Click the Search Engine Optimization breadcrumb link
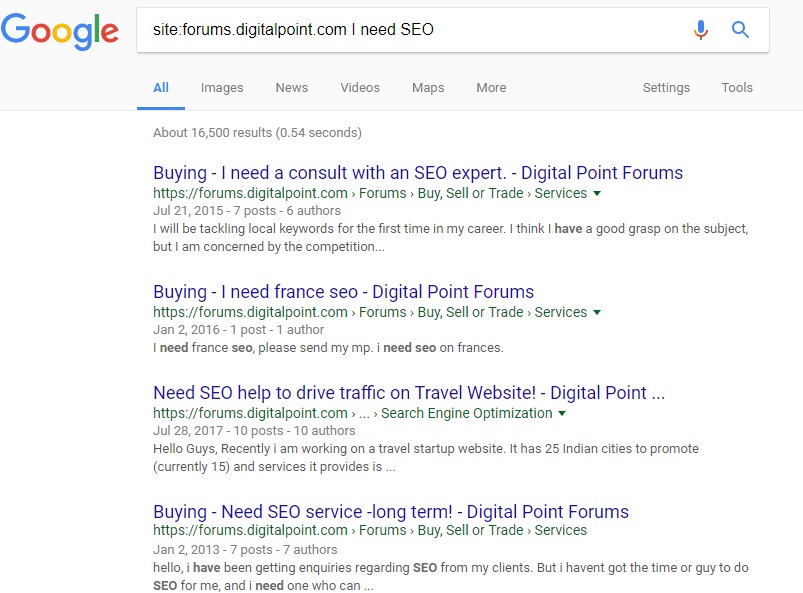This screenshot has height=593, width=803. pos(467,413)
